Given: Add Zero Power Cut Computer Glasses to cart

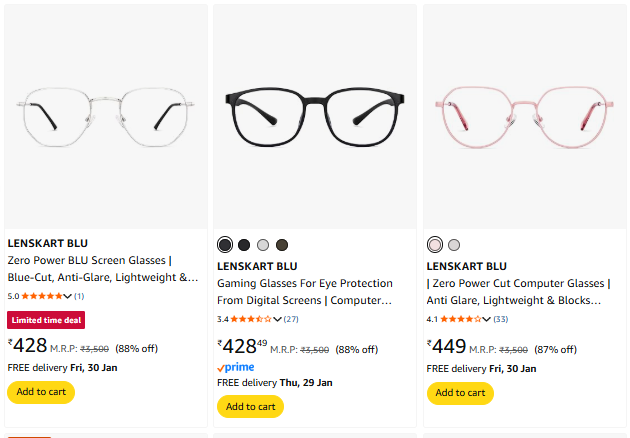Looking at the screenshot, I should pyautogui.click(x=460, y=392).
